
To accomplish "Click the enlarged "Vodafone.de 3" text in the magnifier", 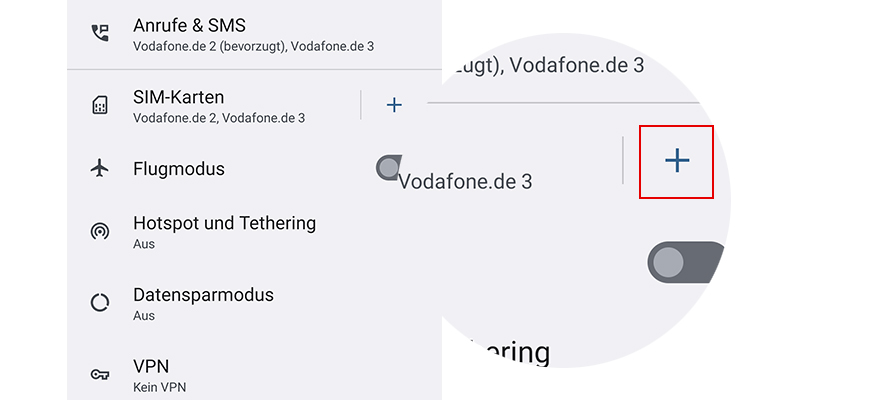I will tap(465, 182).
